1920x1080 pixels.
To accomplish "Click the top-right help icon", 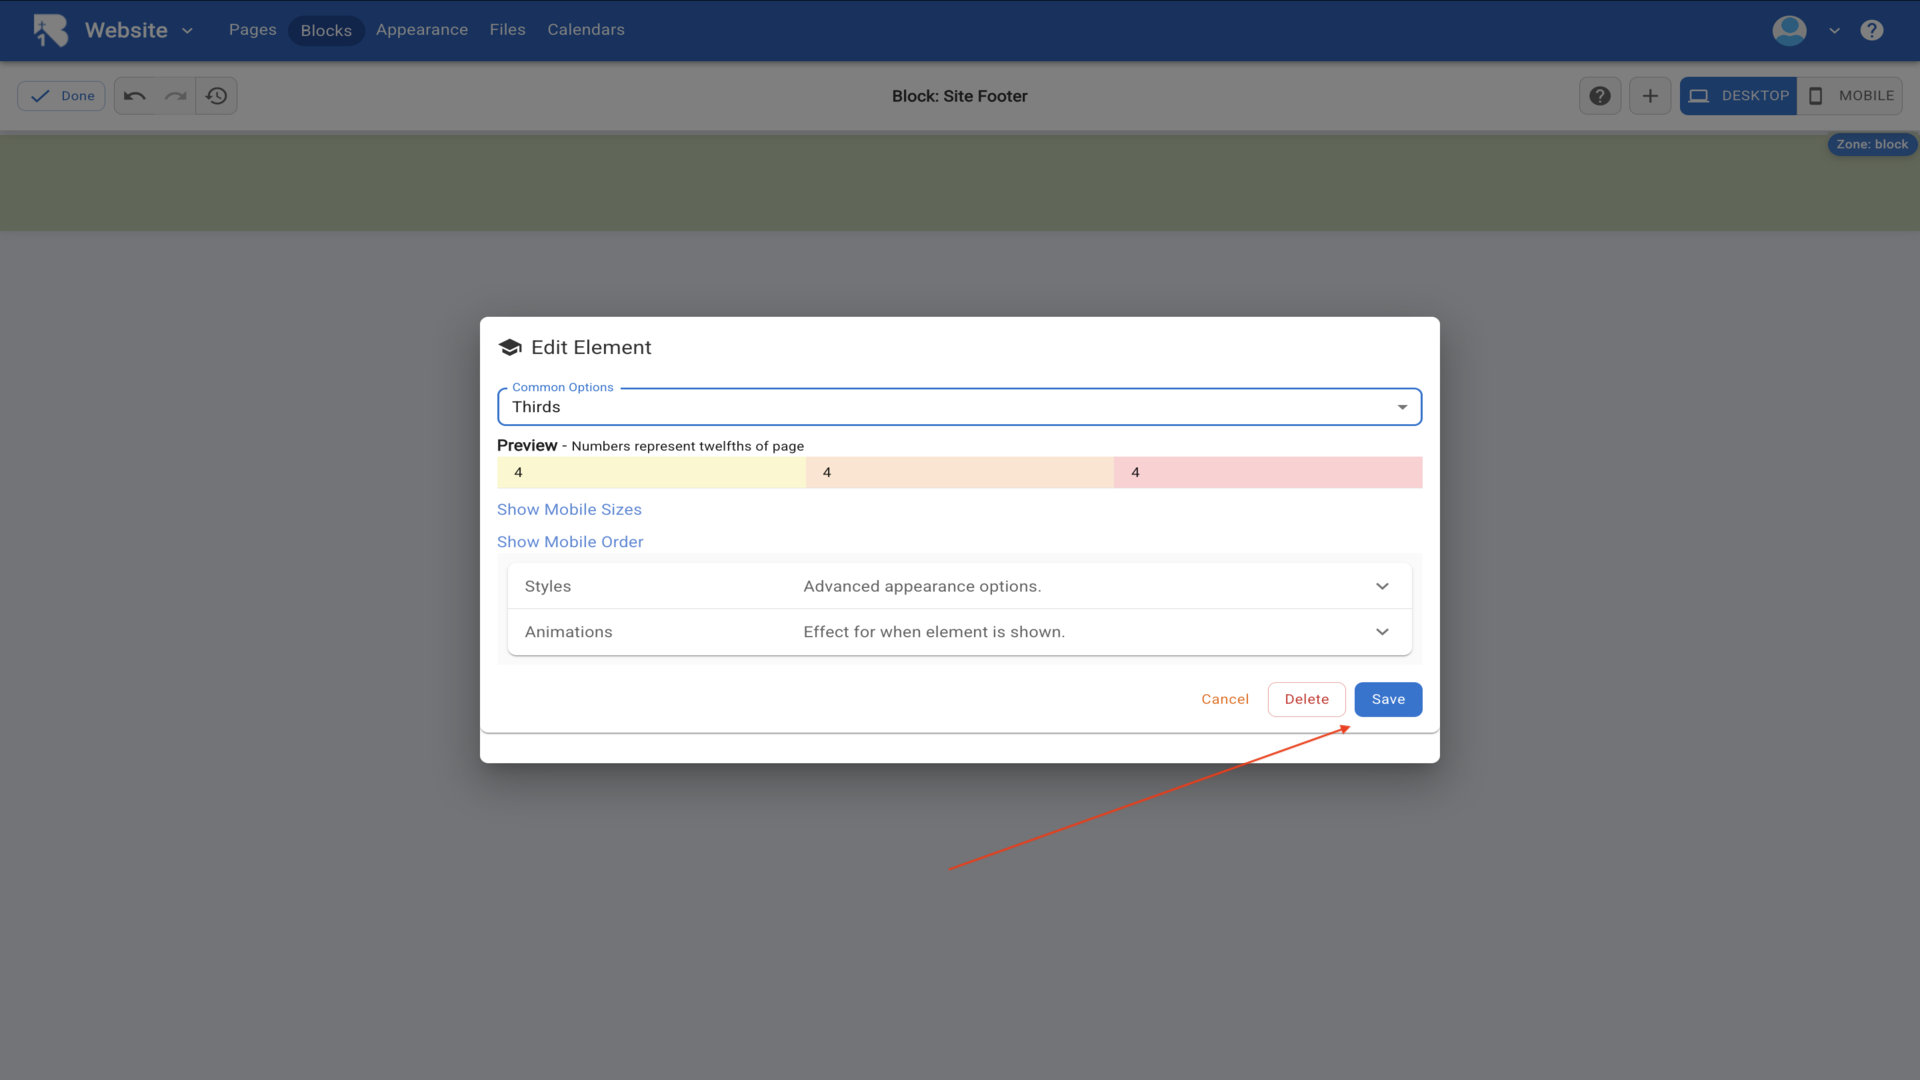I will click(x=1872, y=30).
